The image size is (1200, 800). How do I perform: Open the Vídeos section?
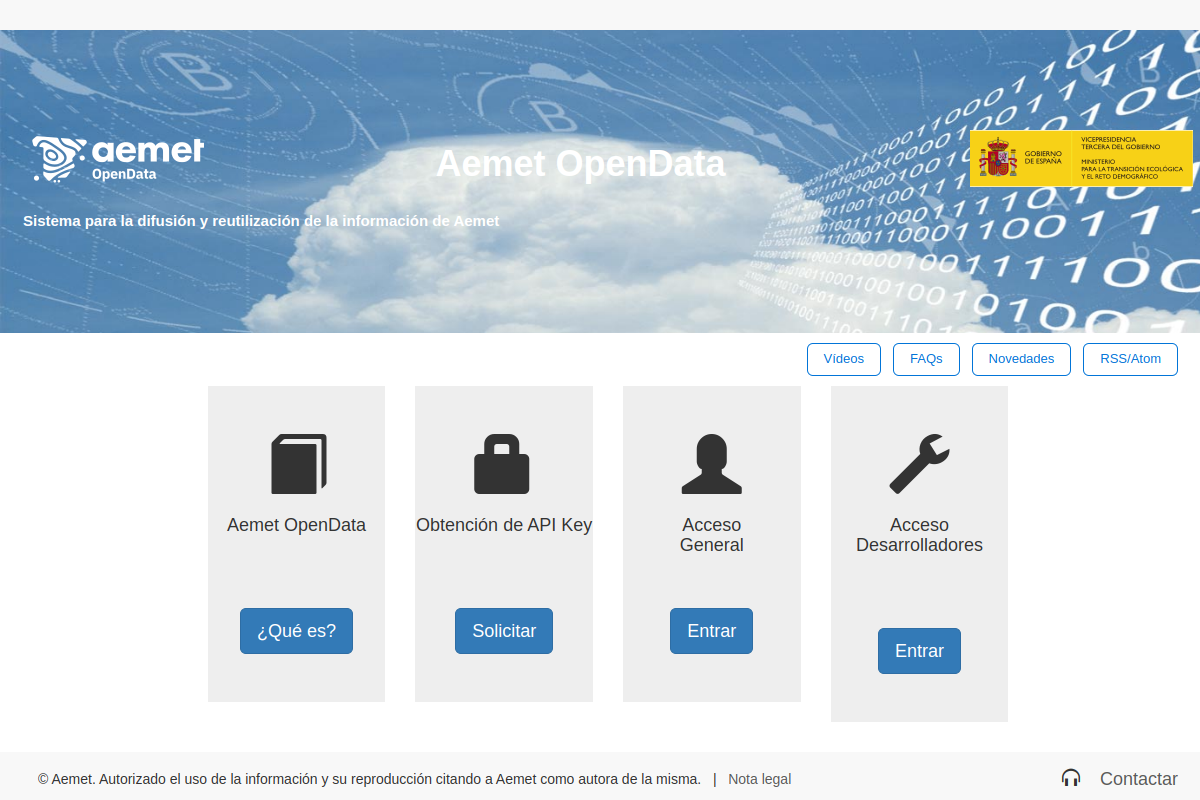click(844, 359)
